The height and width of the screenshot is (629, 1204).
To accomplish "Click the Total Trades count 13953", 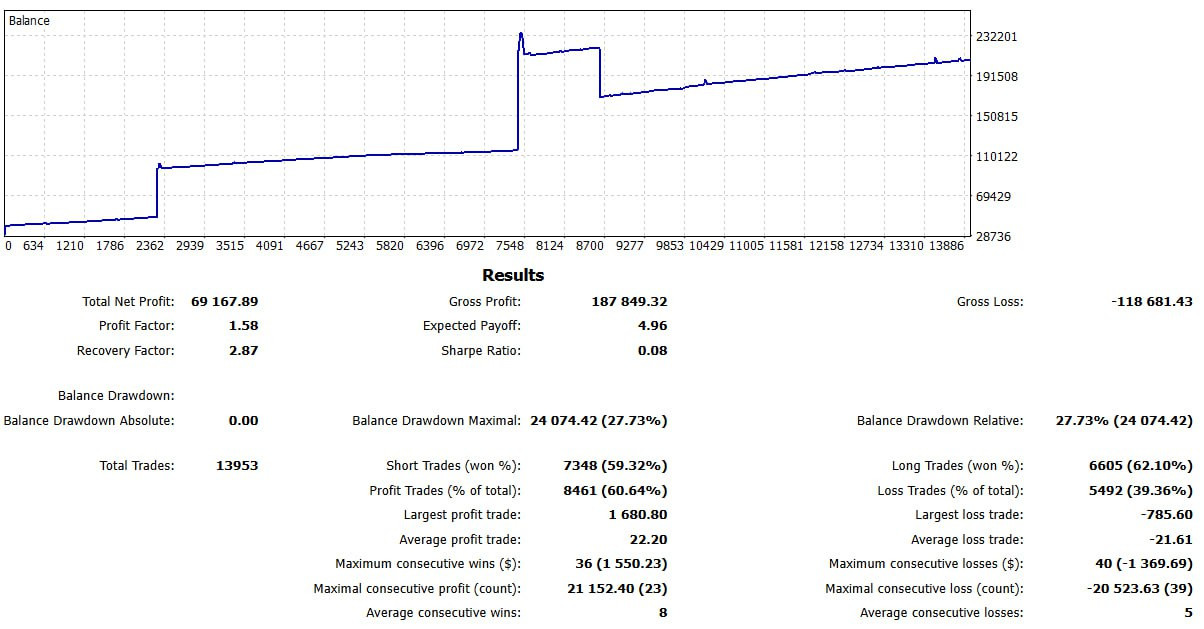I will 237,466.
